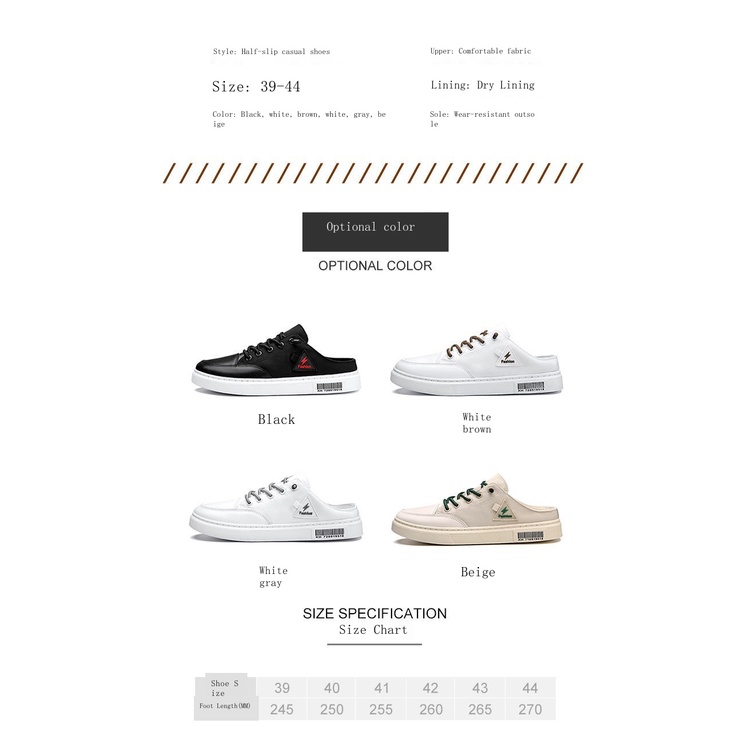Click the OPTIONAL COLOR heading
Image resolution: width=750 pixels, height=750 pixels.
(x=375, y=265)
